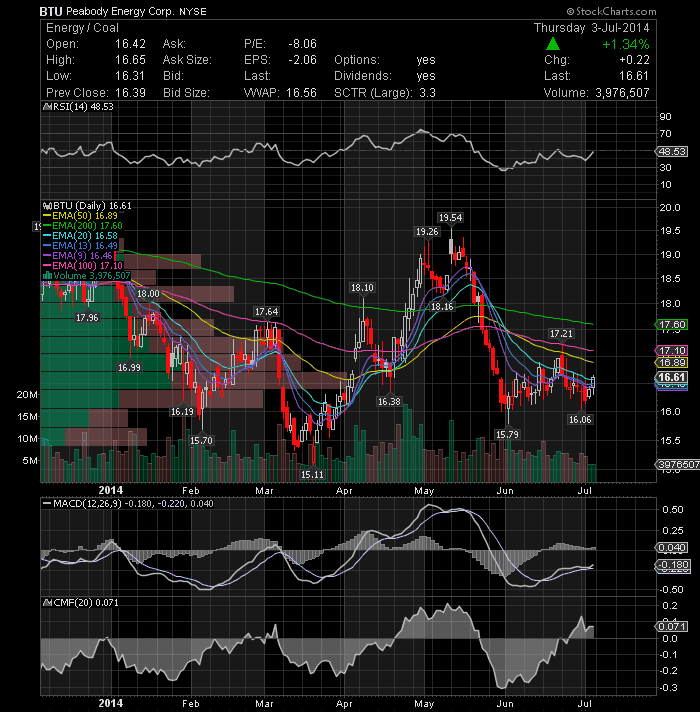Click the EPS value -2.06

(x=302, y=60)
